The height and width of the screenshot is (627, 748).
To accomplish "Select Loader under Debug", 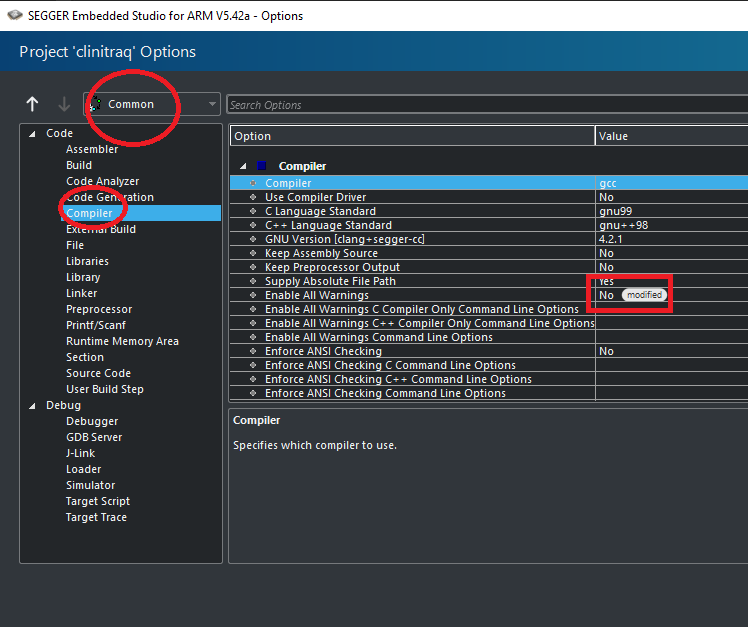I will pyautogui.click(x=83, y=469).
